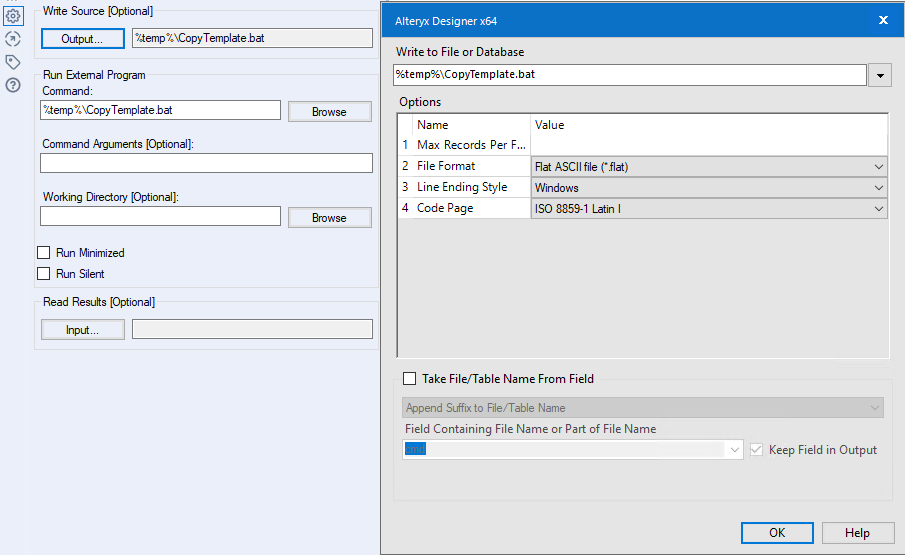Open the Annotation tag icon in sidebar

tap(13, 62)
